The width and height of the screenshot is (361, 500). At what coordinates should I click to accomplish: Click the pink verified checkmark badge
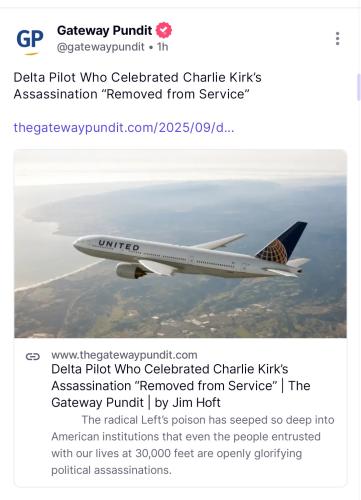(163, 30)
